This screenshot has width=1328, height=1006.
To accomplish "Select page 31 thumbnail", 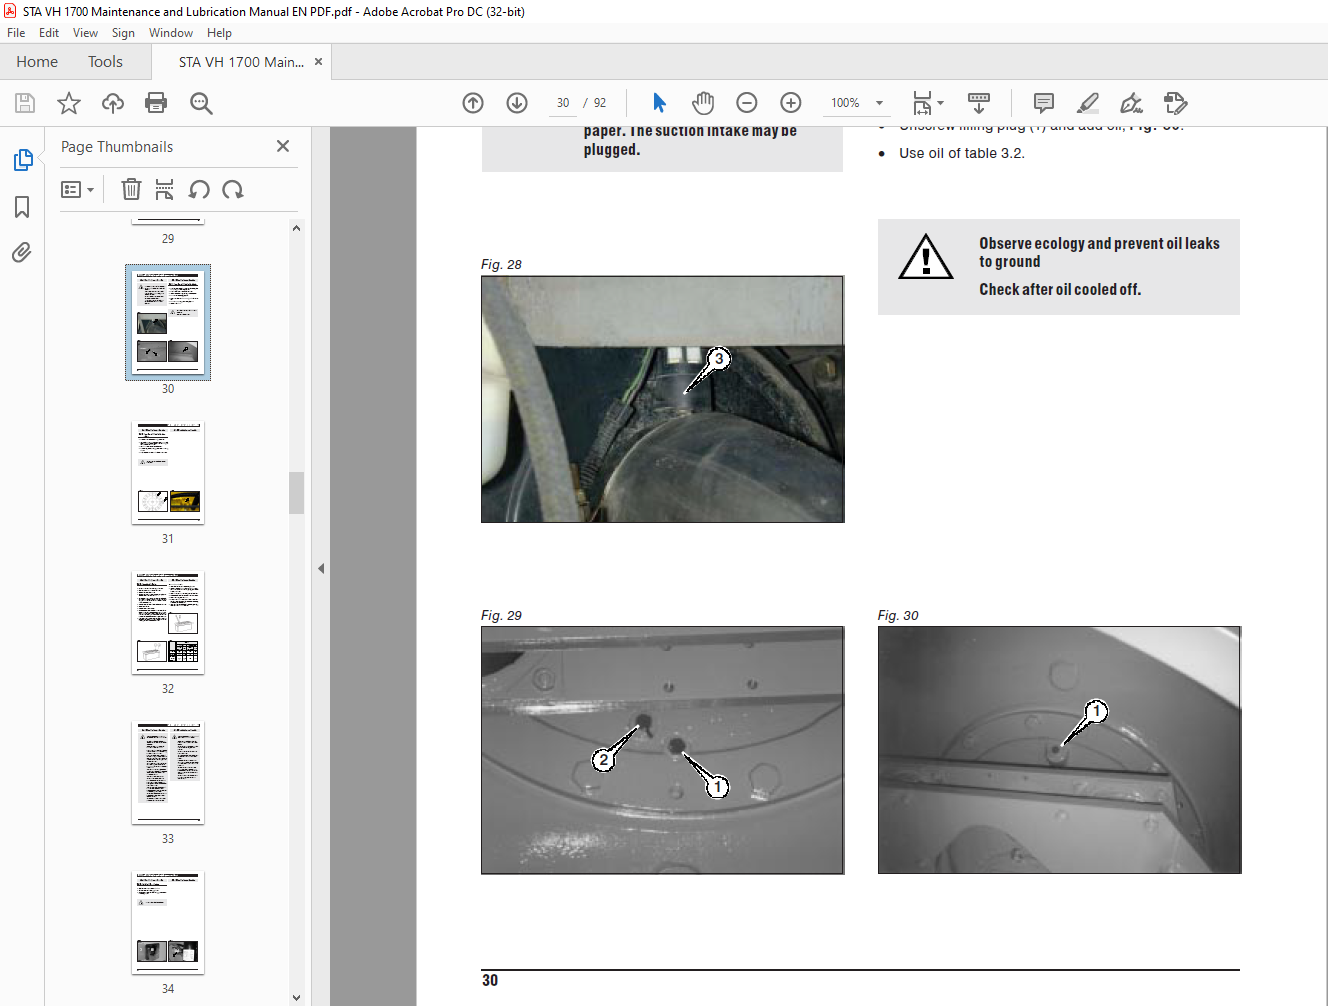I will point(168,472).
